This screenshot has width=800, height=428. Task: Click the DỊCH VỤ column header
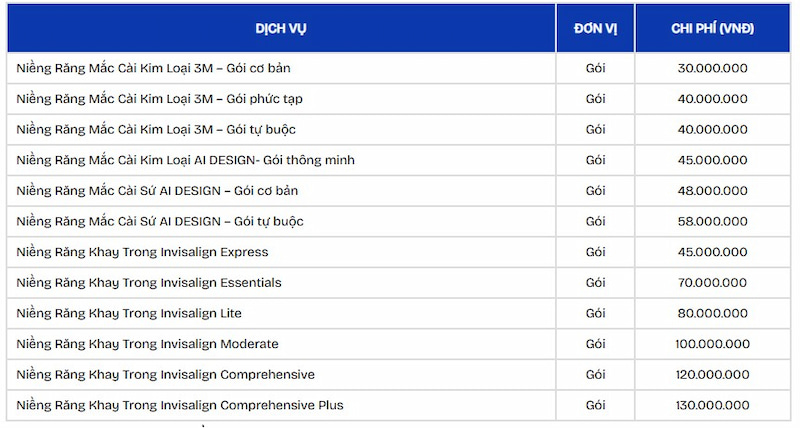[281, 28]
